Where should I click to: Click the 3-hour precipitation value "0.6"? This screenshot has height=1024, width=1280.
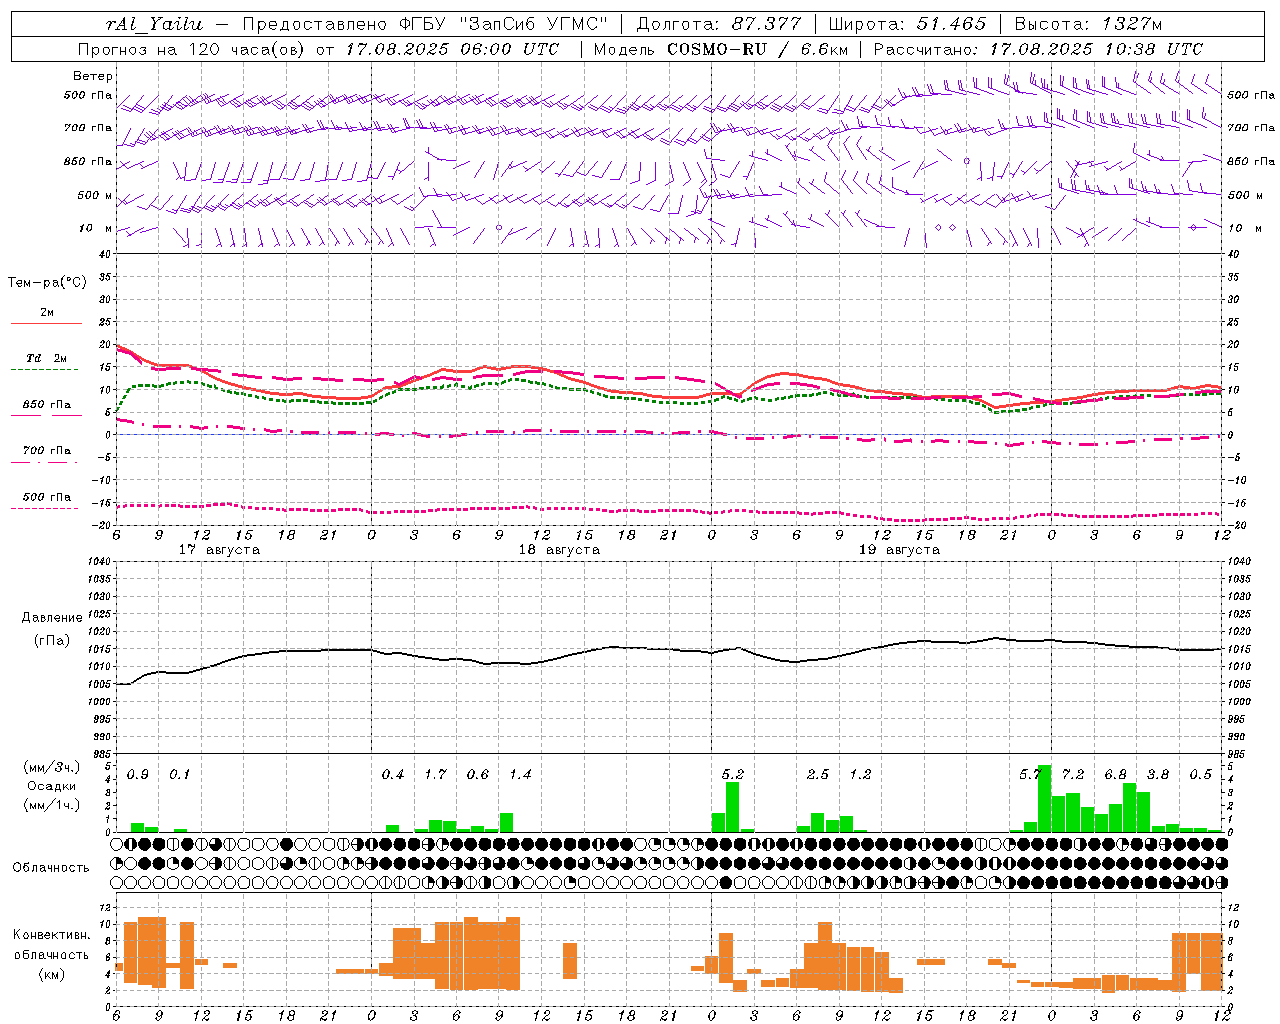(478, 774)
